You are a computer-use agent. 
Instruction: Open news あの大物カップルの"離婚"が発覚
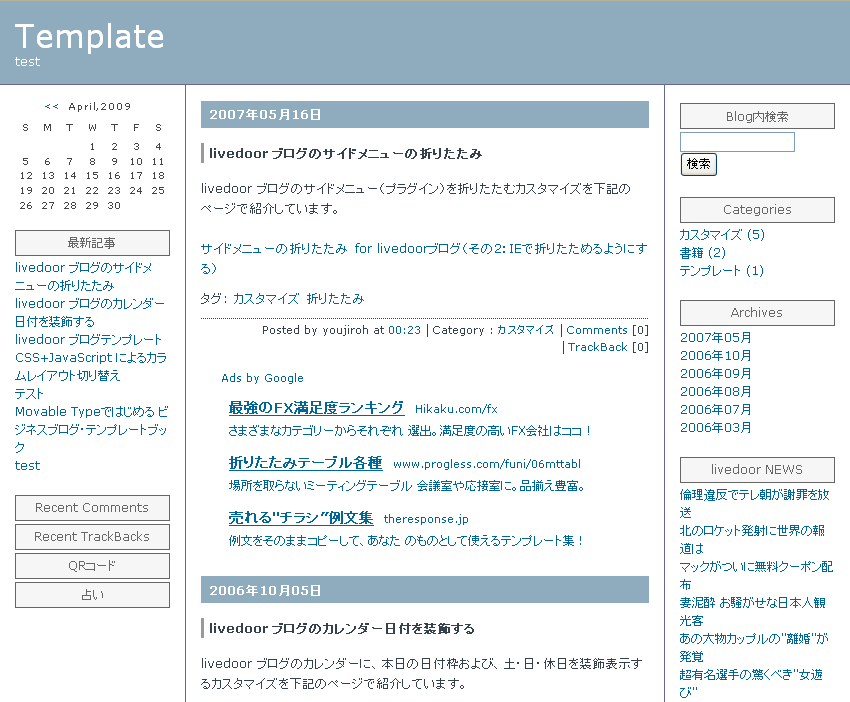click(754, 647)
